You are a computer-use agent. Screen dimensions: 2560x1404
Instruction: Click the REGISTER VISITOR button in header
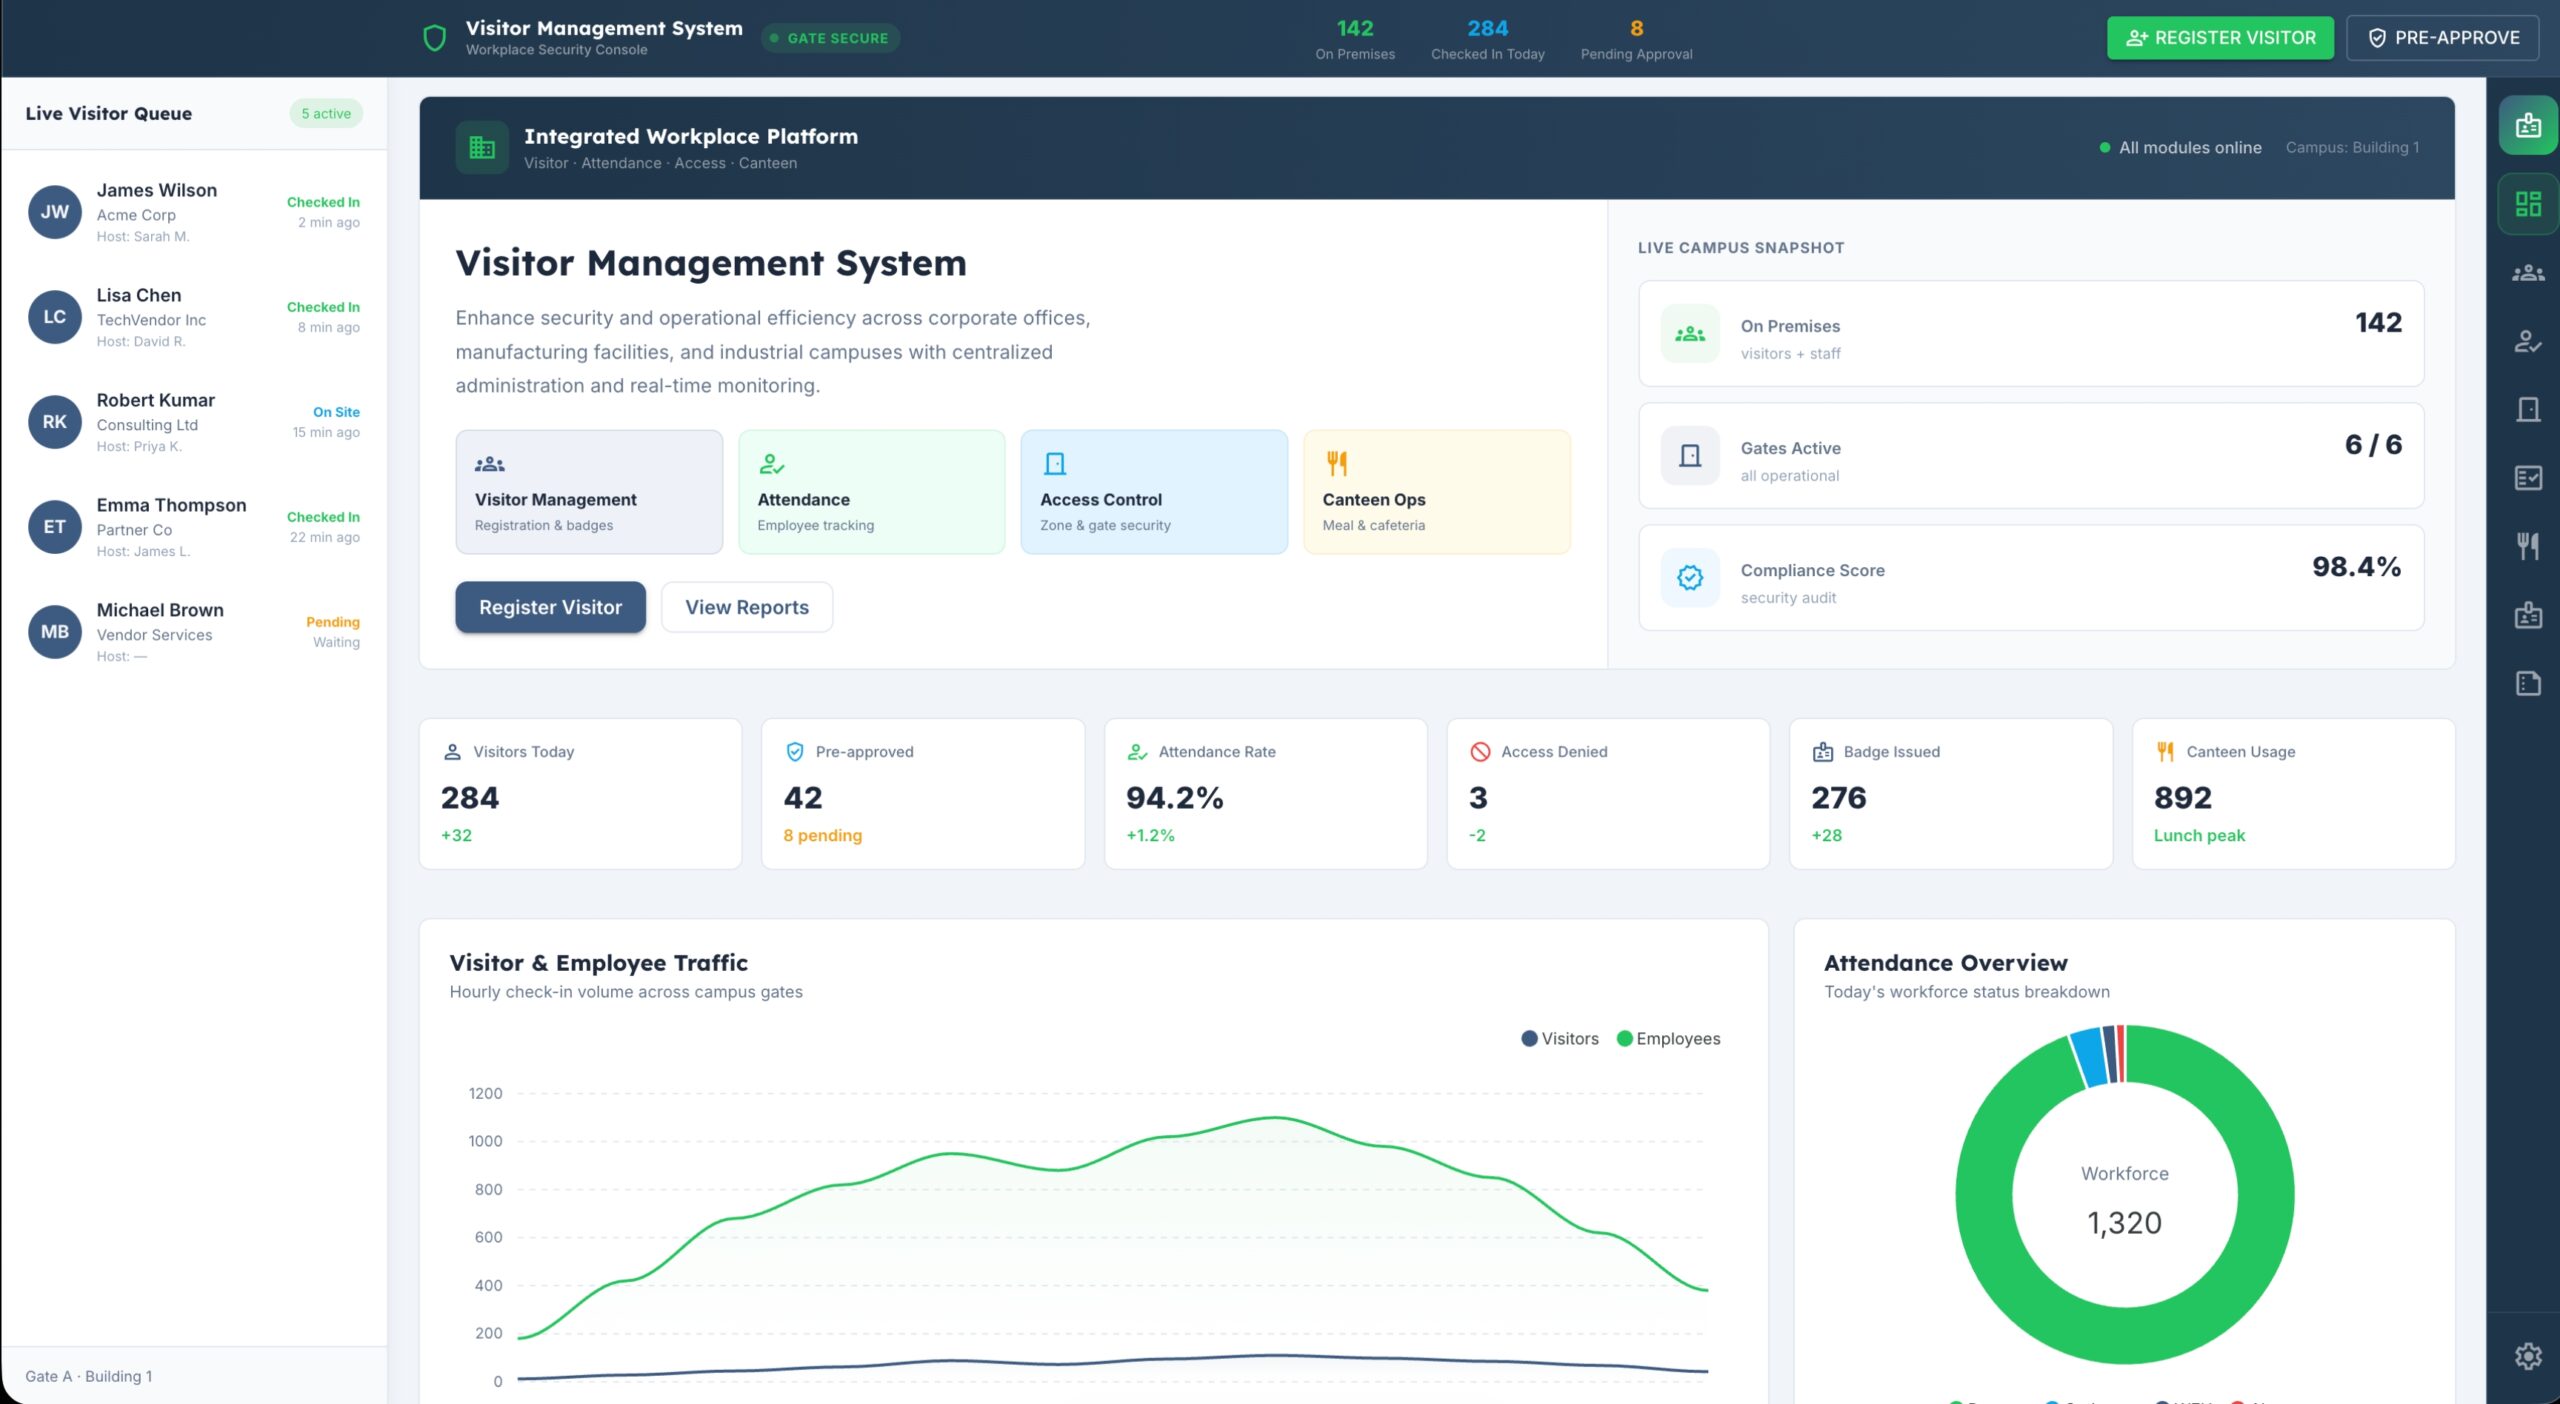coord(2220,38)
